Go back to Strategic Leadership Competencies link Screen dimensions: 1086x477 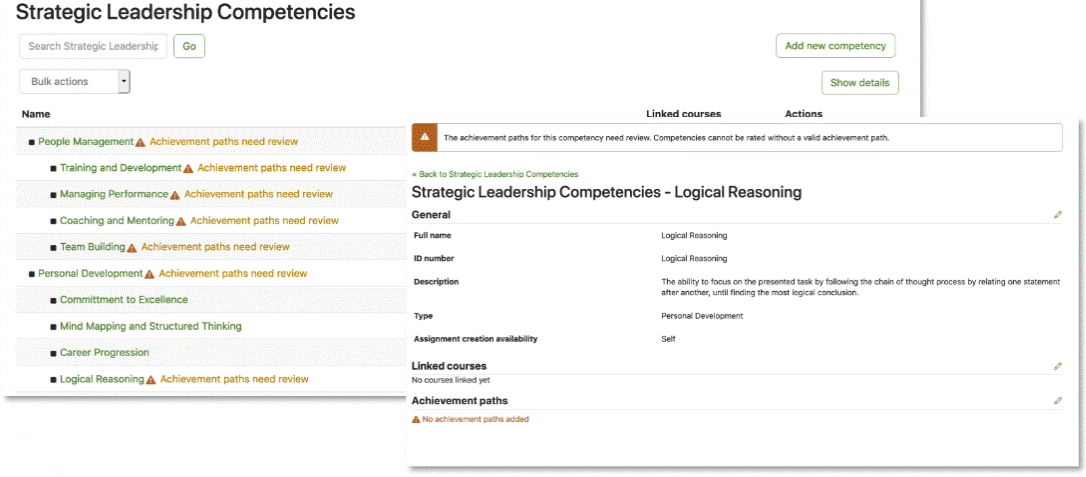[495, 174]
